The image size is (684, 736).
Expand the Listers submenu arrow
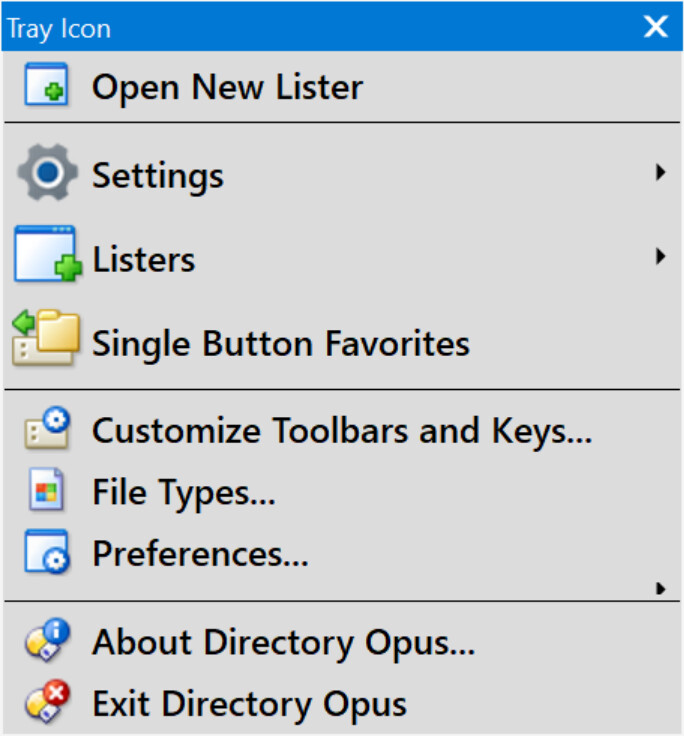(x=660, y=258)
